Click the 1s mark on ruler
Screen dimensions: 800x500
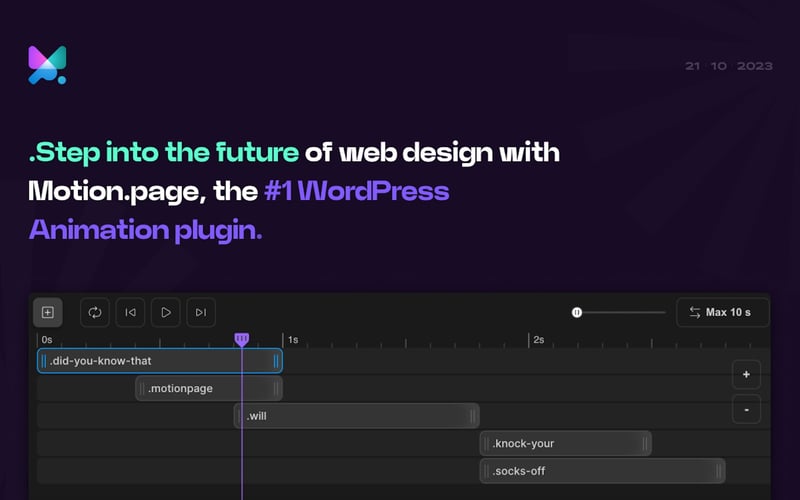[292, 340]
